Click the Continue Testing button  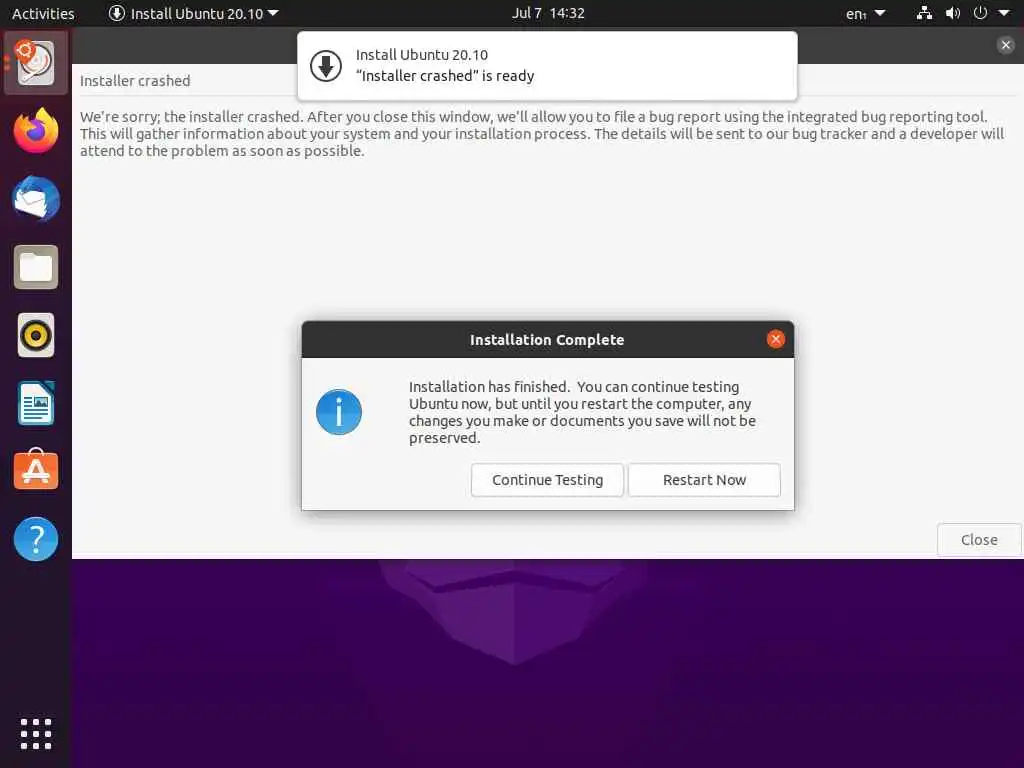[547, 480]
